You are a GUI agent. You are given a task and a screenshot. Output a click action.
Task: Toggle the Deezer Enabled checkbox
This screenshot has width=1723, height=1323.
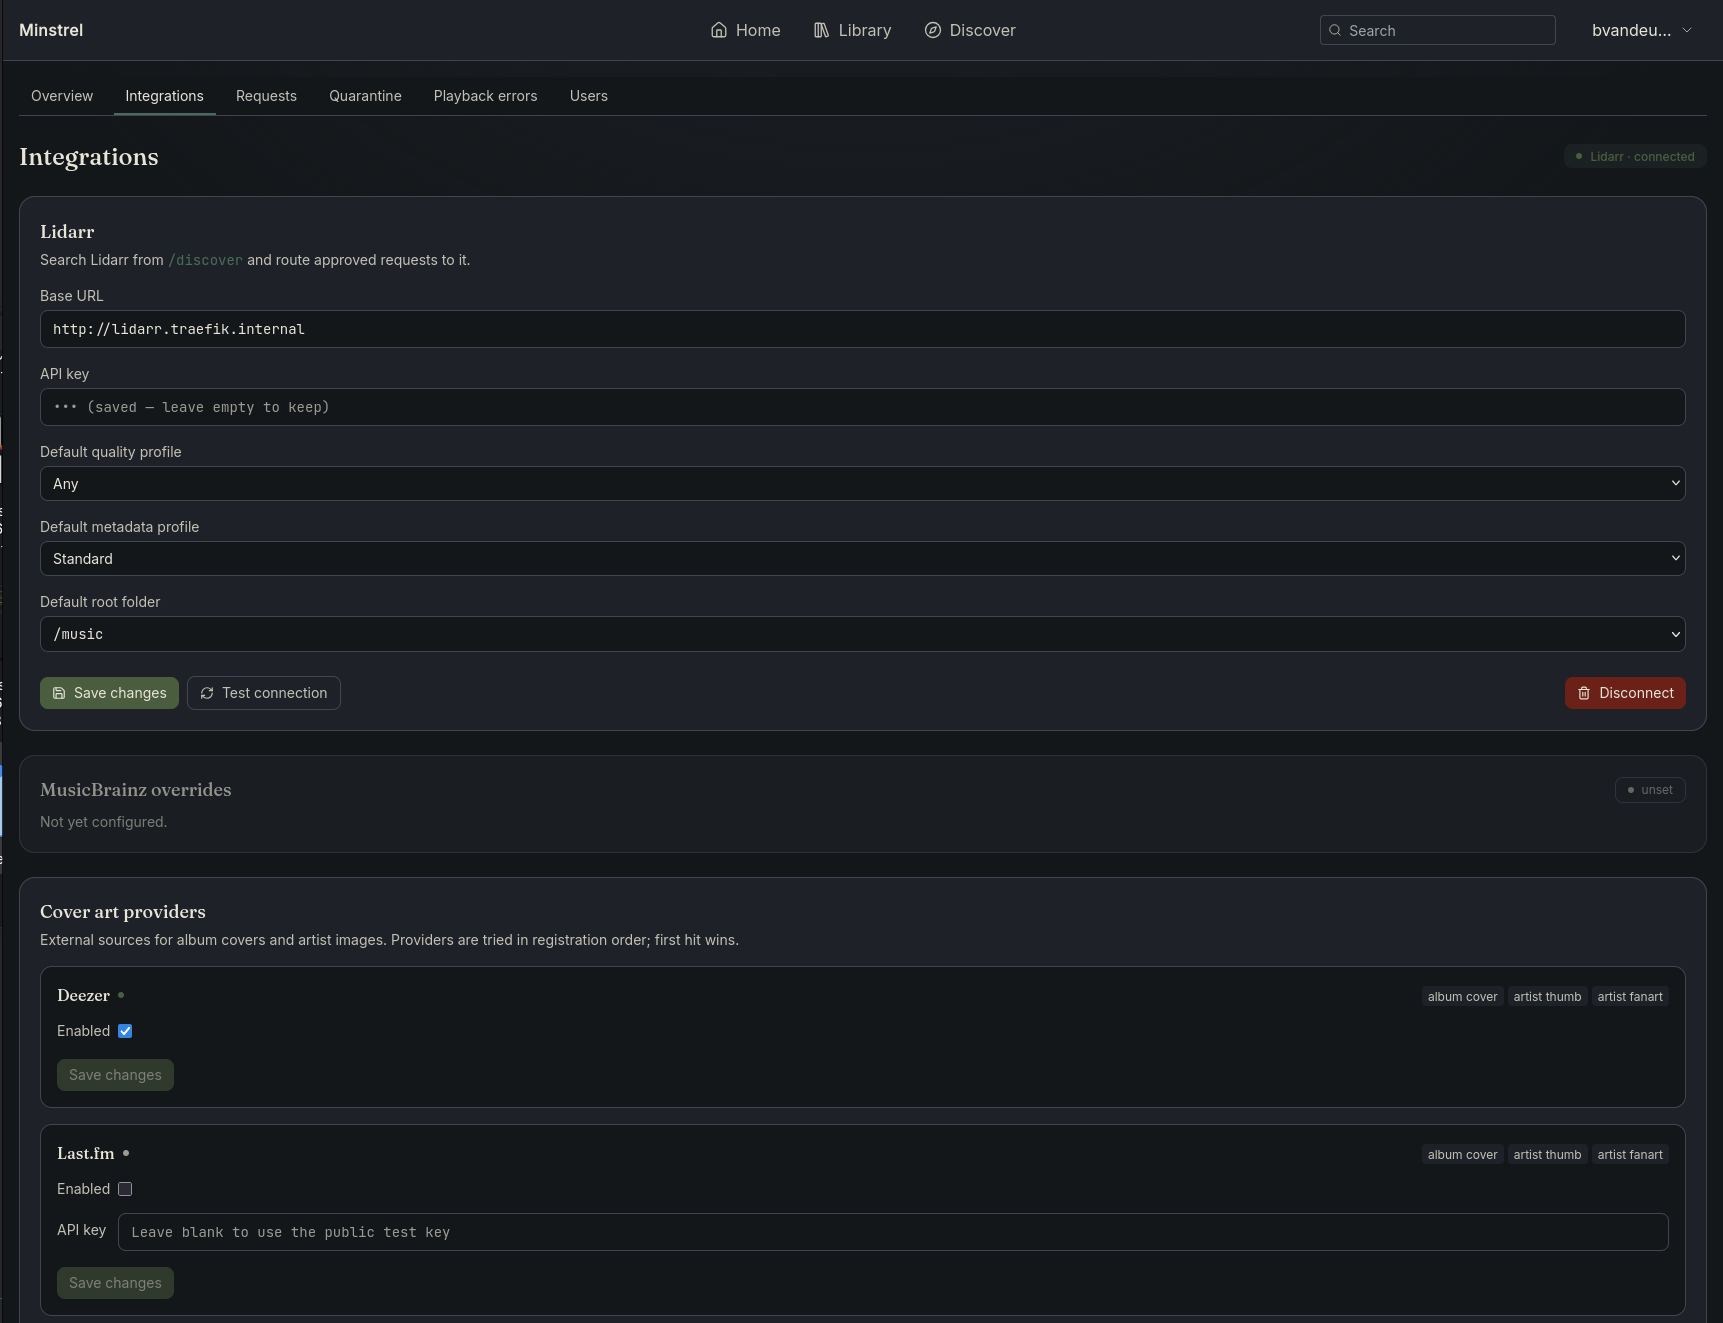(125, 1031)
